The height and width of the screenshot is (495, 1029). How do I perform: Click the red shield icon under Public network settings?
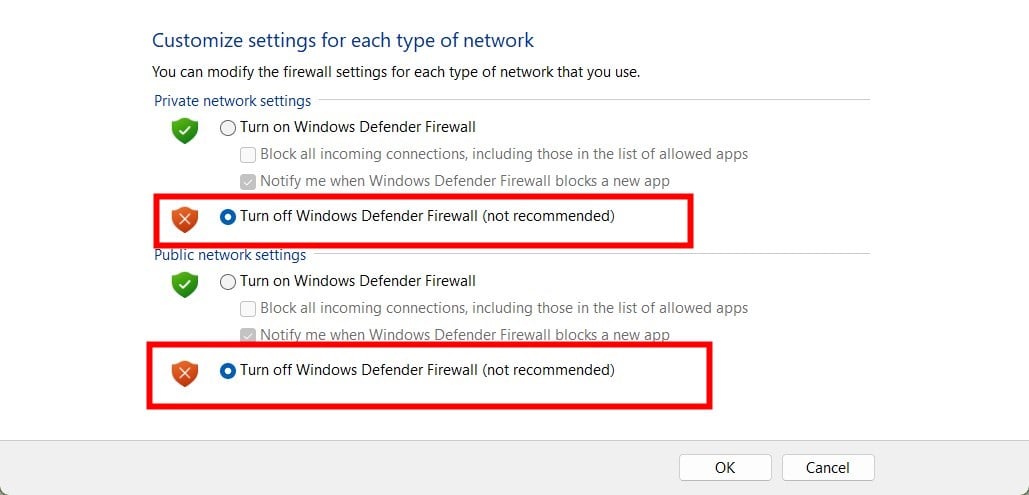pyautogui.click(x=185, y=372)
